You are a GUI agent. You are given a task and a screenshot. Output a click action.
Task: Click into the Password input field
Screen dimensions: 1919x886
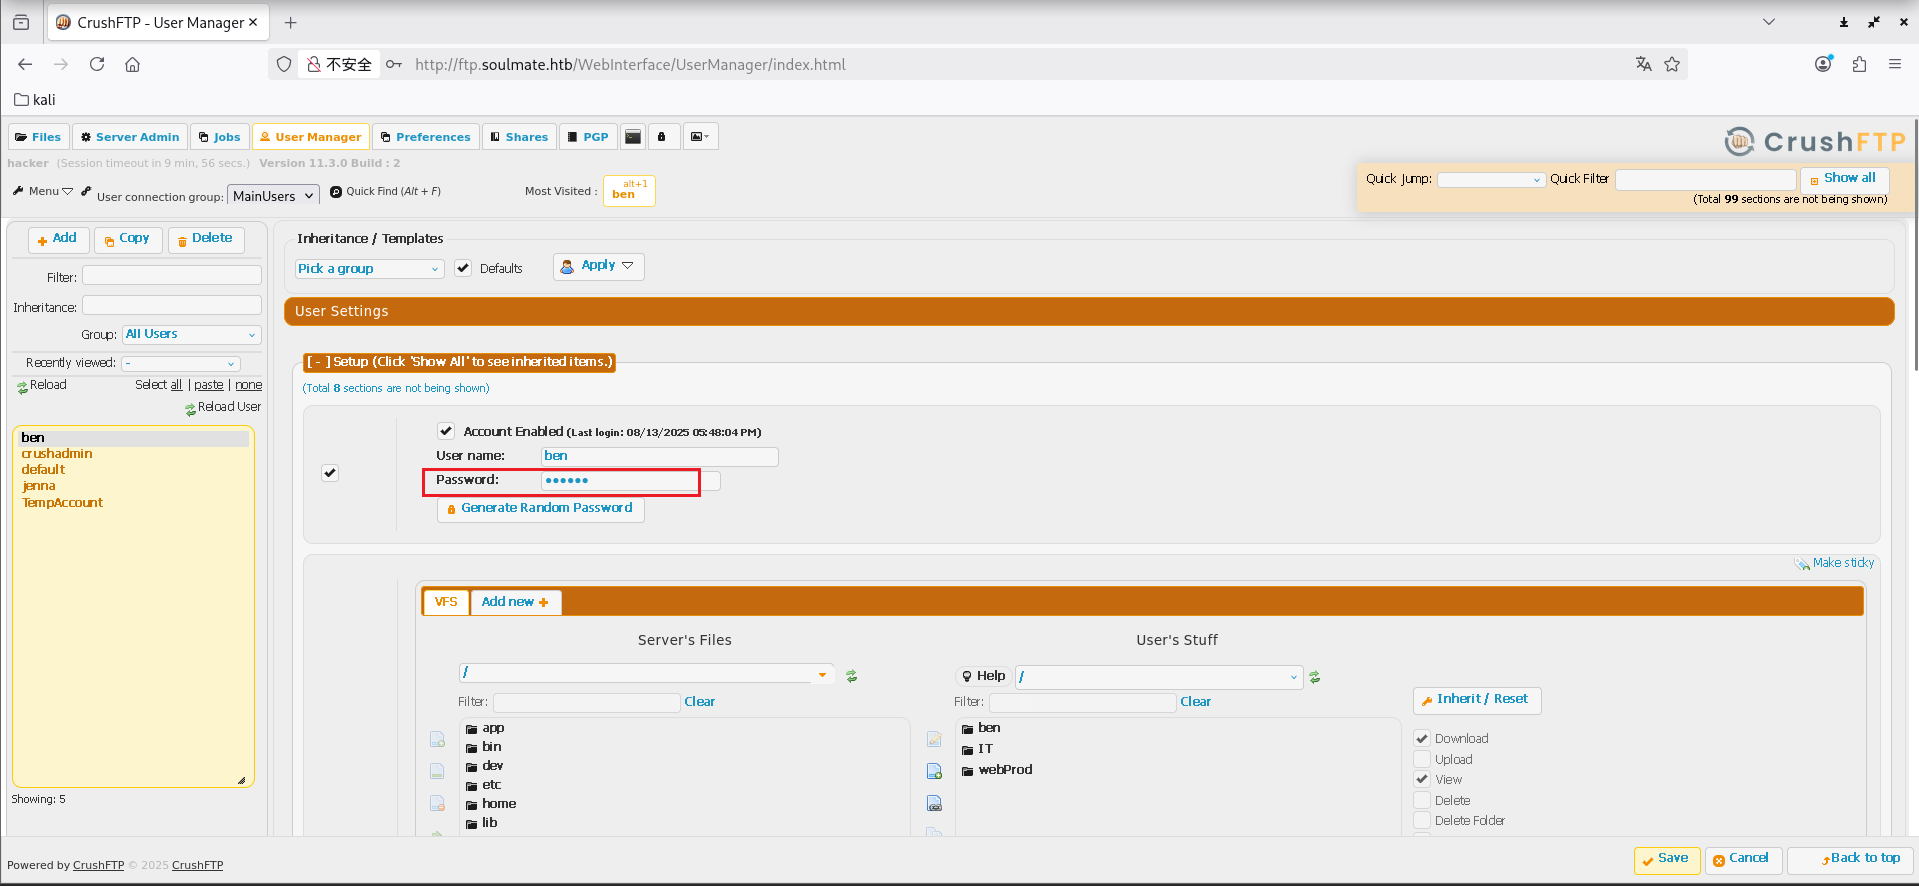point(620,481)
